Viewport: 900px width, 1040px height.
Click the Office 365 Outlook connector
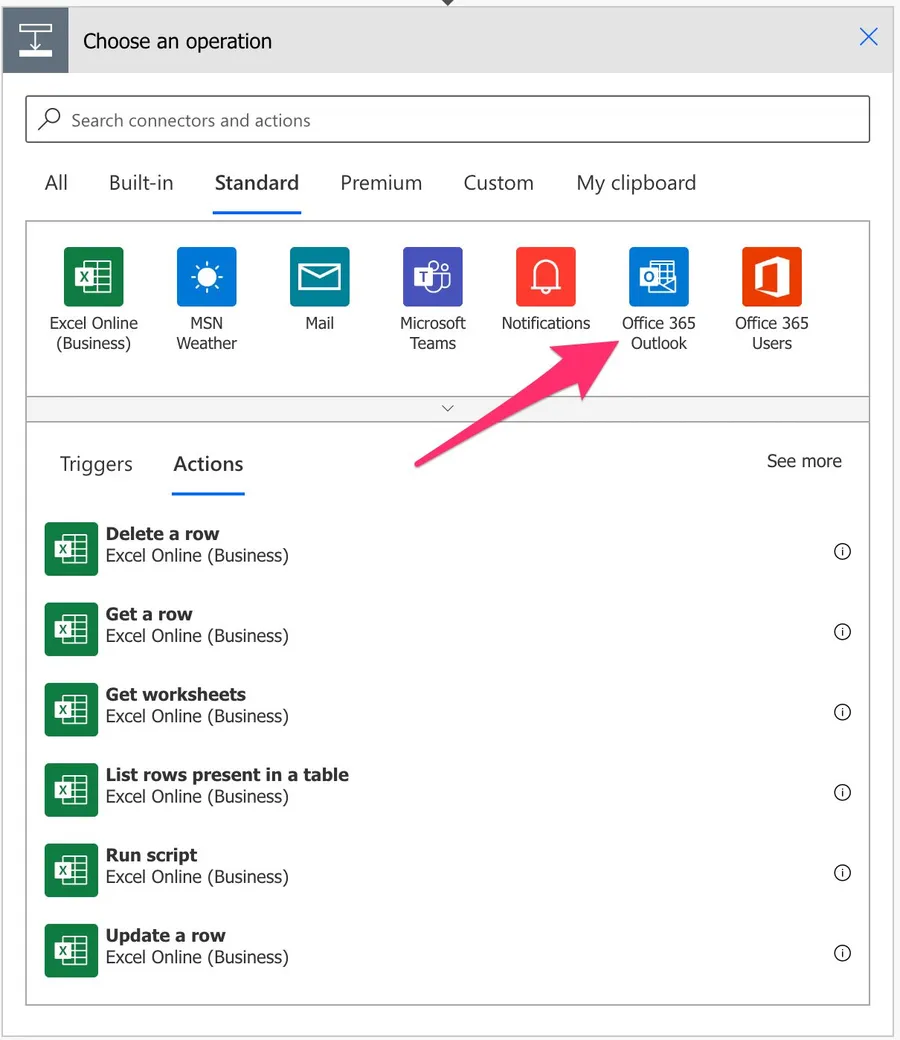(x=658, y=277)
